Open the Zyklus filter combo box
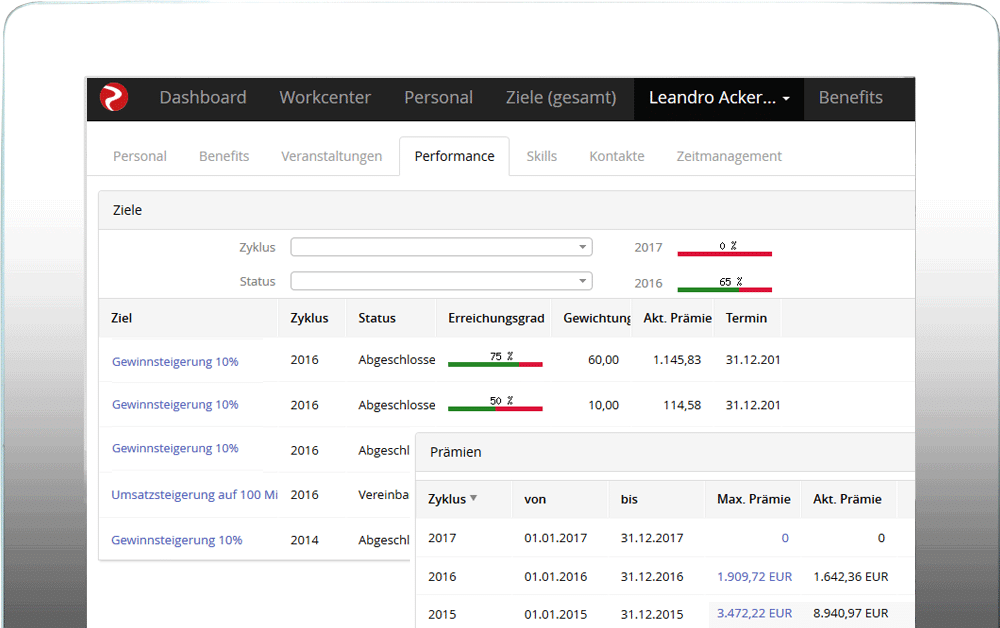The width and height of the screenshot is (1000, 628). [x=441, y=247]
